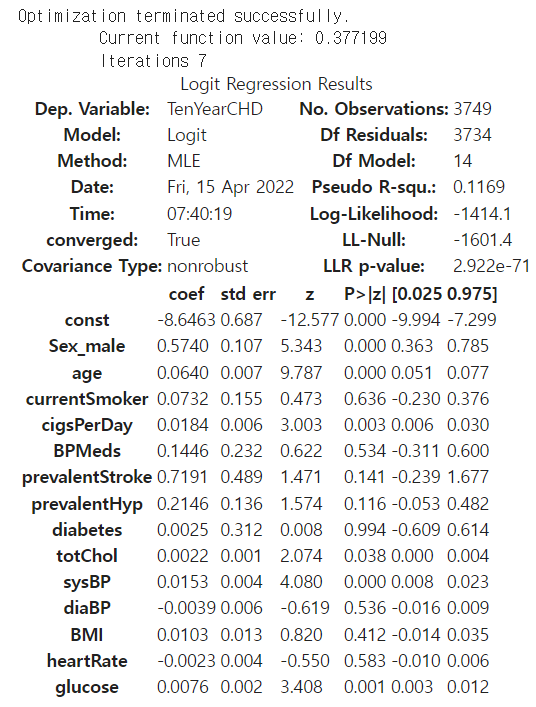Image resolution: width=536 pixels, height=707 pixels.
Task: Click the 'diabetes' row label
Action: click(x=87, y=530)
